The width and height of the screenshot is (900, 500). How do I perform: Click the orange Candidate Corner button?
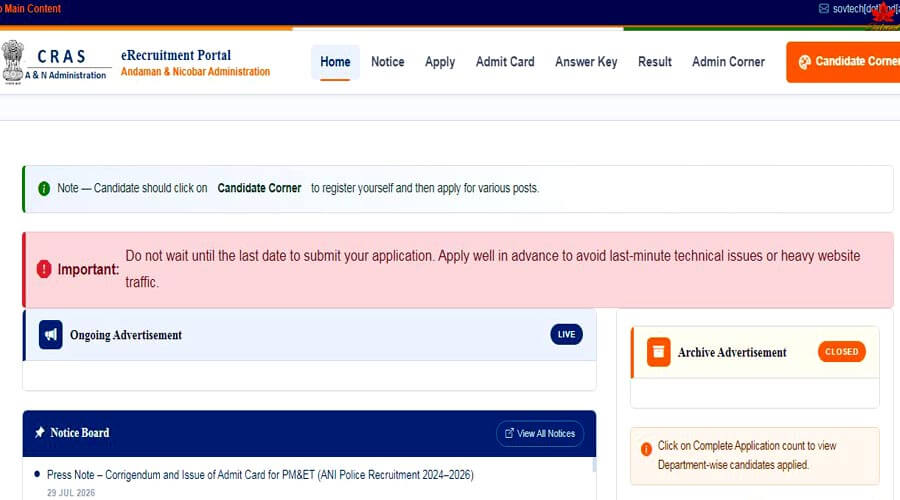click(843, 62)
